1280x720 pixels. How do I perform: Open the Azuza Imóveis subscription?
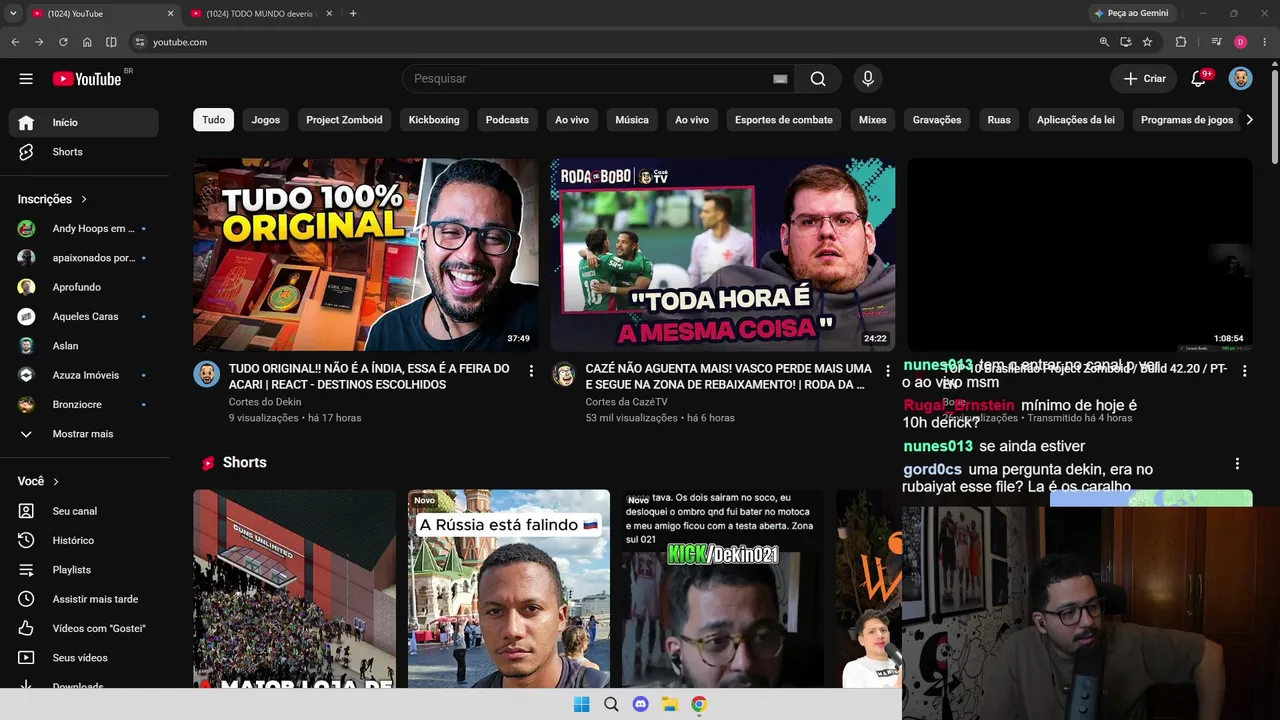coord(84,375)
